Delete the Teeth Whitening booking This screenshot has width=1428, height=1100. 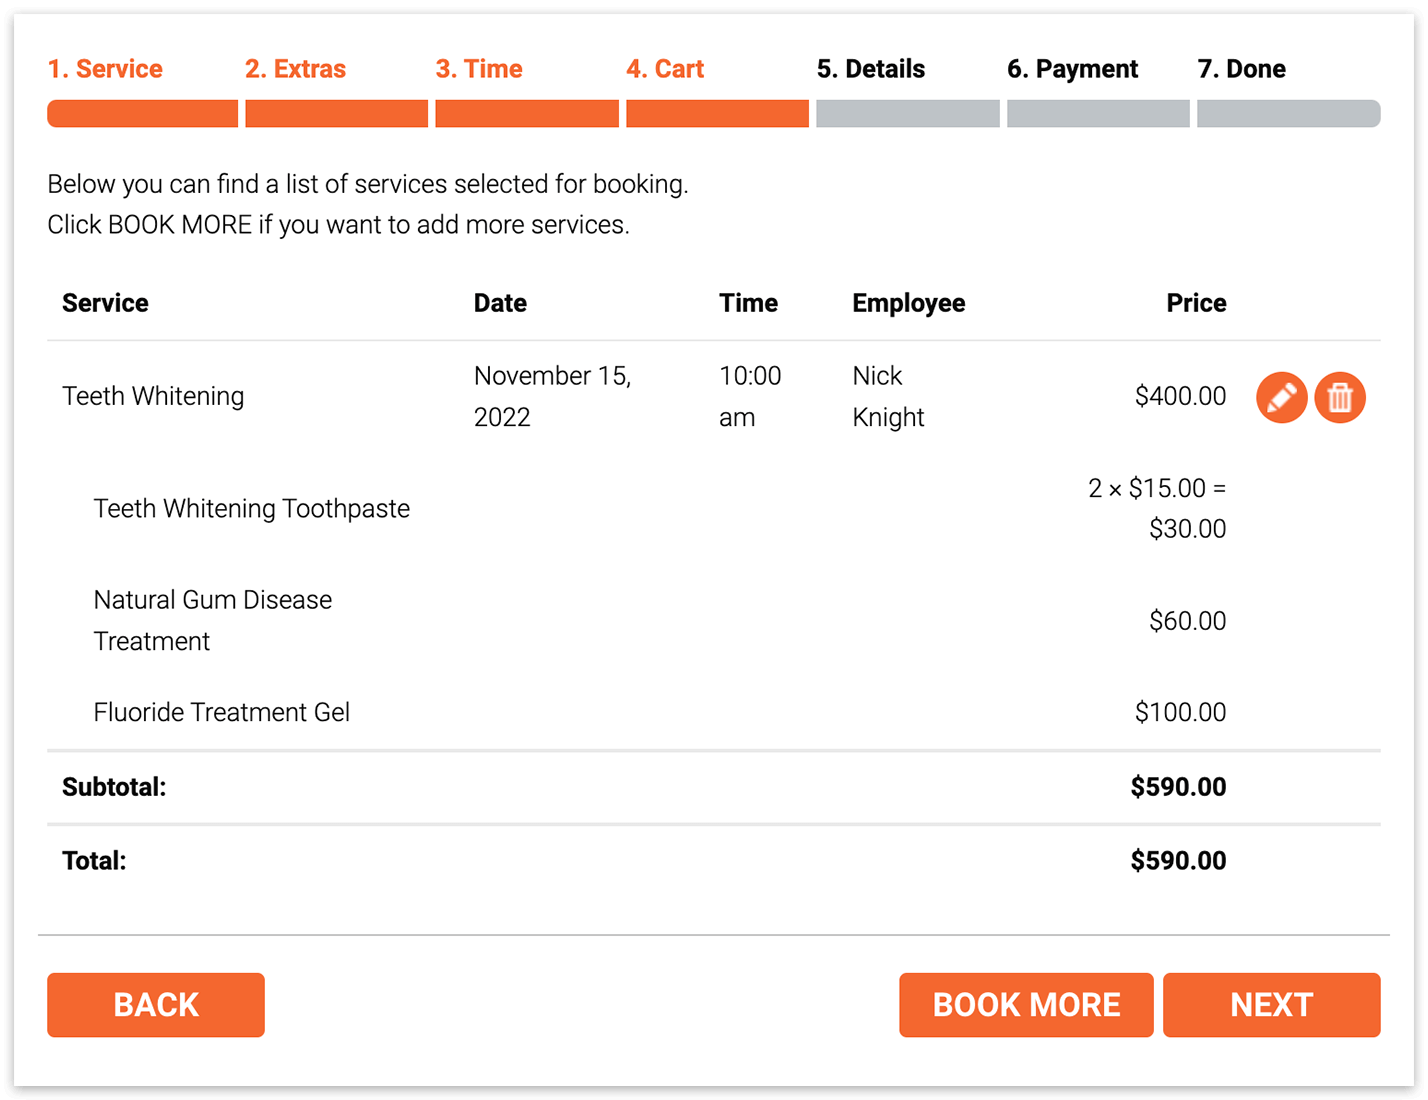coord(1340,397)
